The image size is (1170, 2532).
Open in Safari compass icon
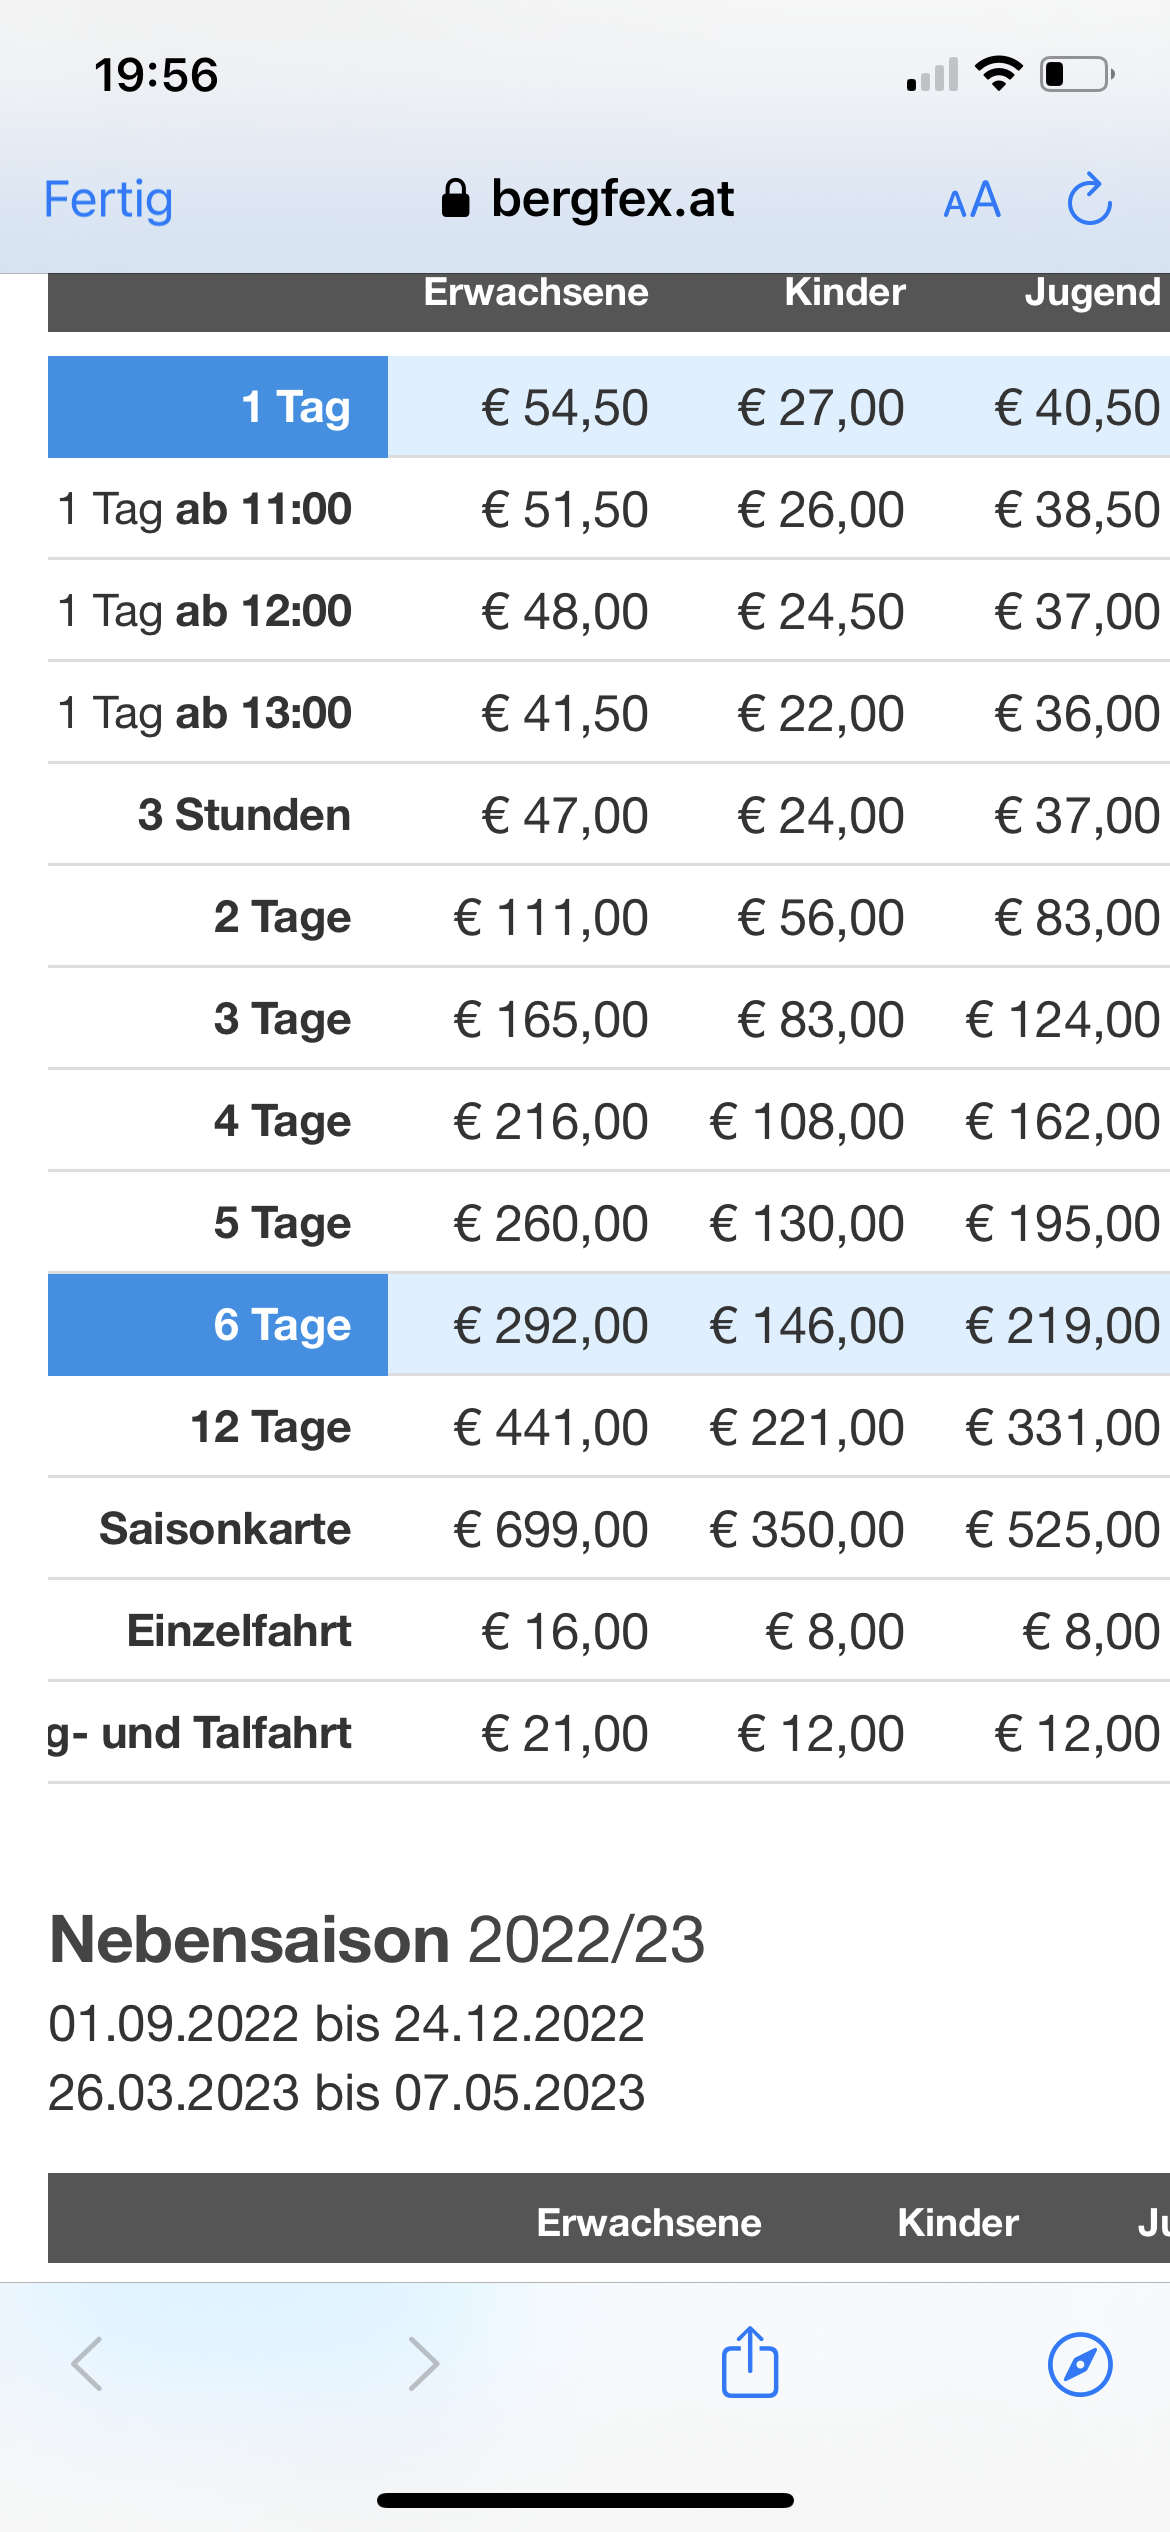[1080, 2364]
